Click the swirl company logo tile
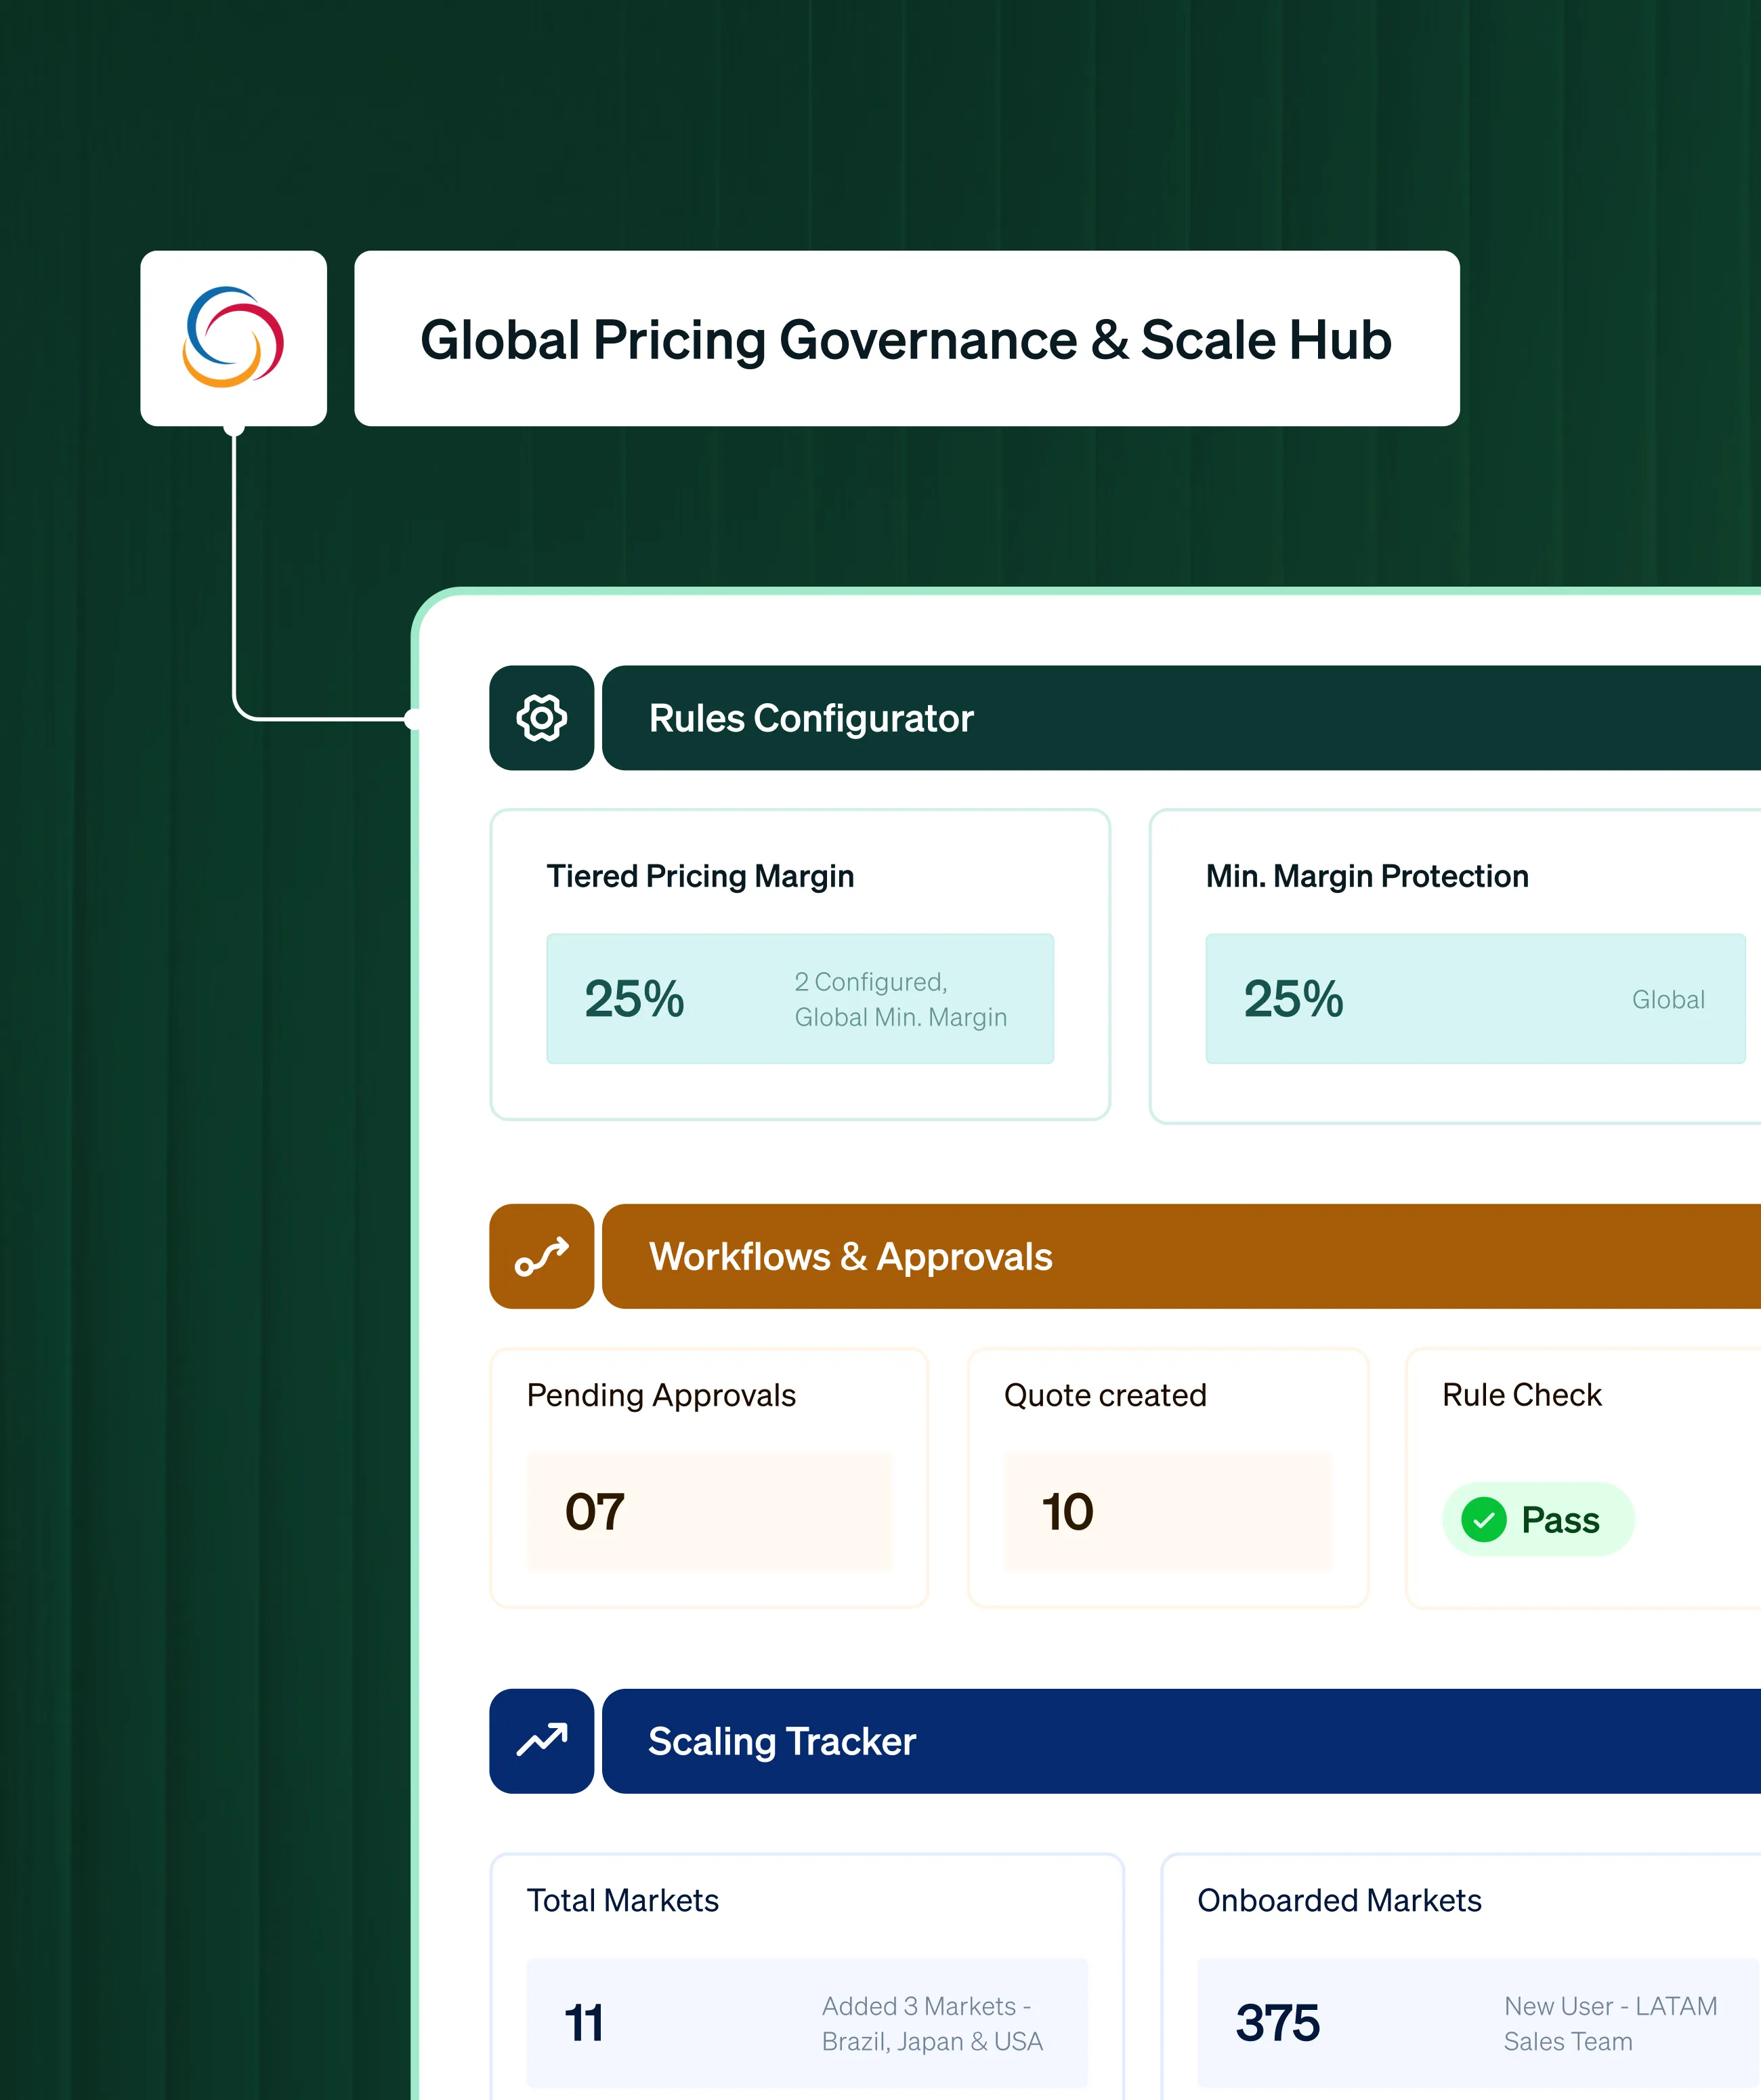The width and height of the screenshot is (1761, 2100). 233,338
